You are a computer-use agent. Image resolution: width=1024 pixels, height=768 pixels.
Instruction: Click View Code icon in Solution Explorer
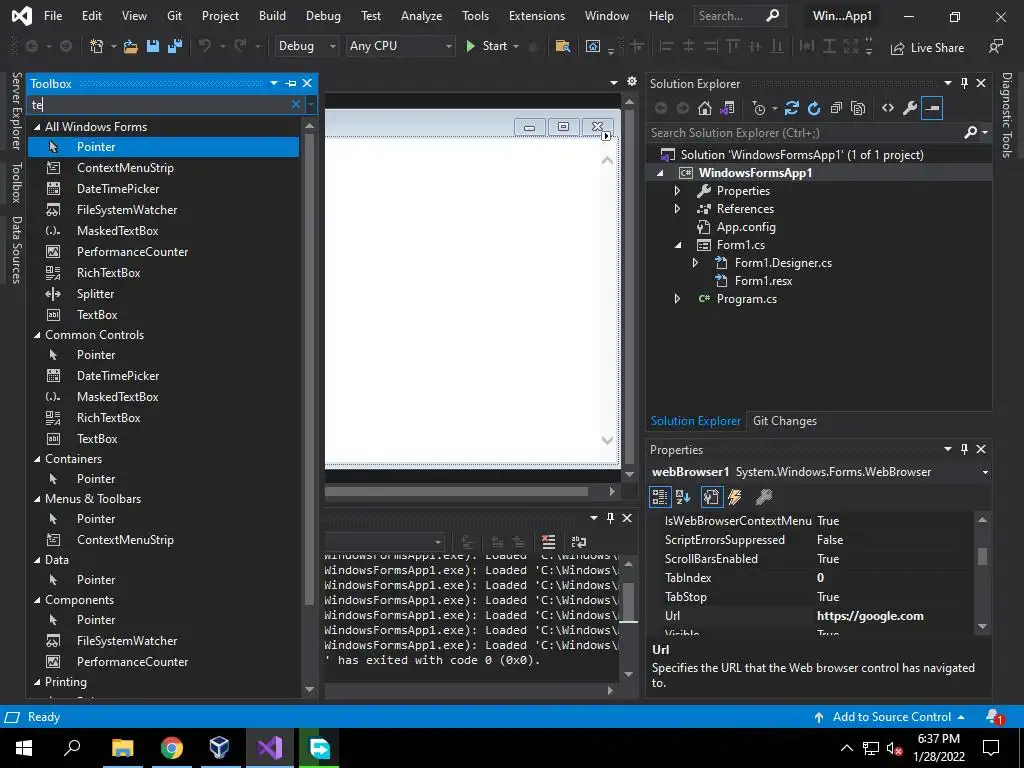888,108
